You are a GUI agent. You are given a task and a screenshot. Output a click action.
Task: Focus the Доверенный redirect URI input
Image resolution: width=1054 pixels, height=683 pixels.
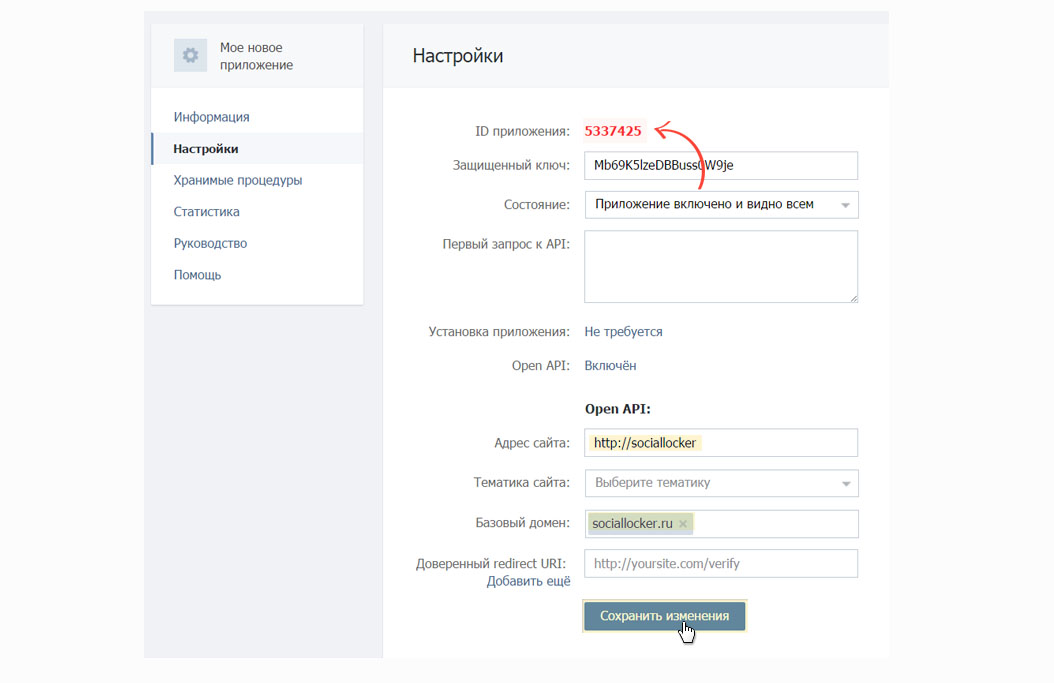click(721, 564)
